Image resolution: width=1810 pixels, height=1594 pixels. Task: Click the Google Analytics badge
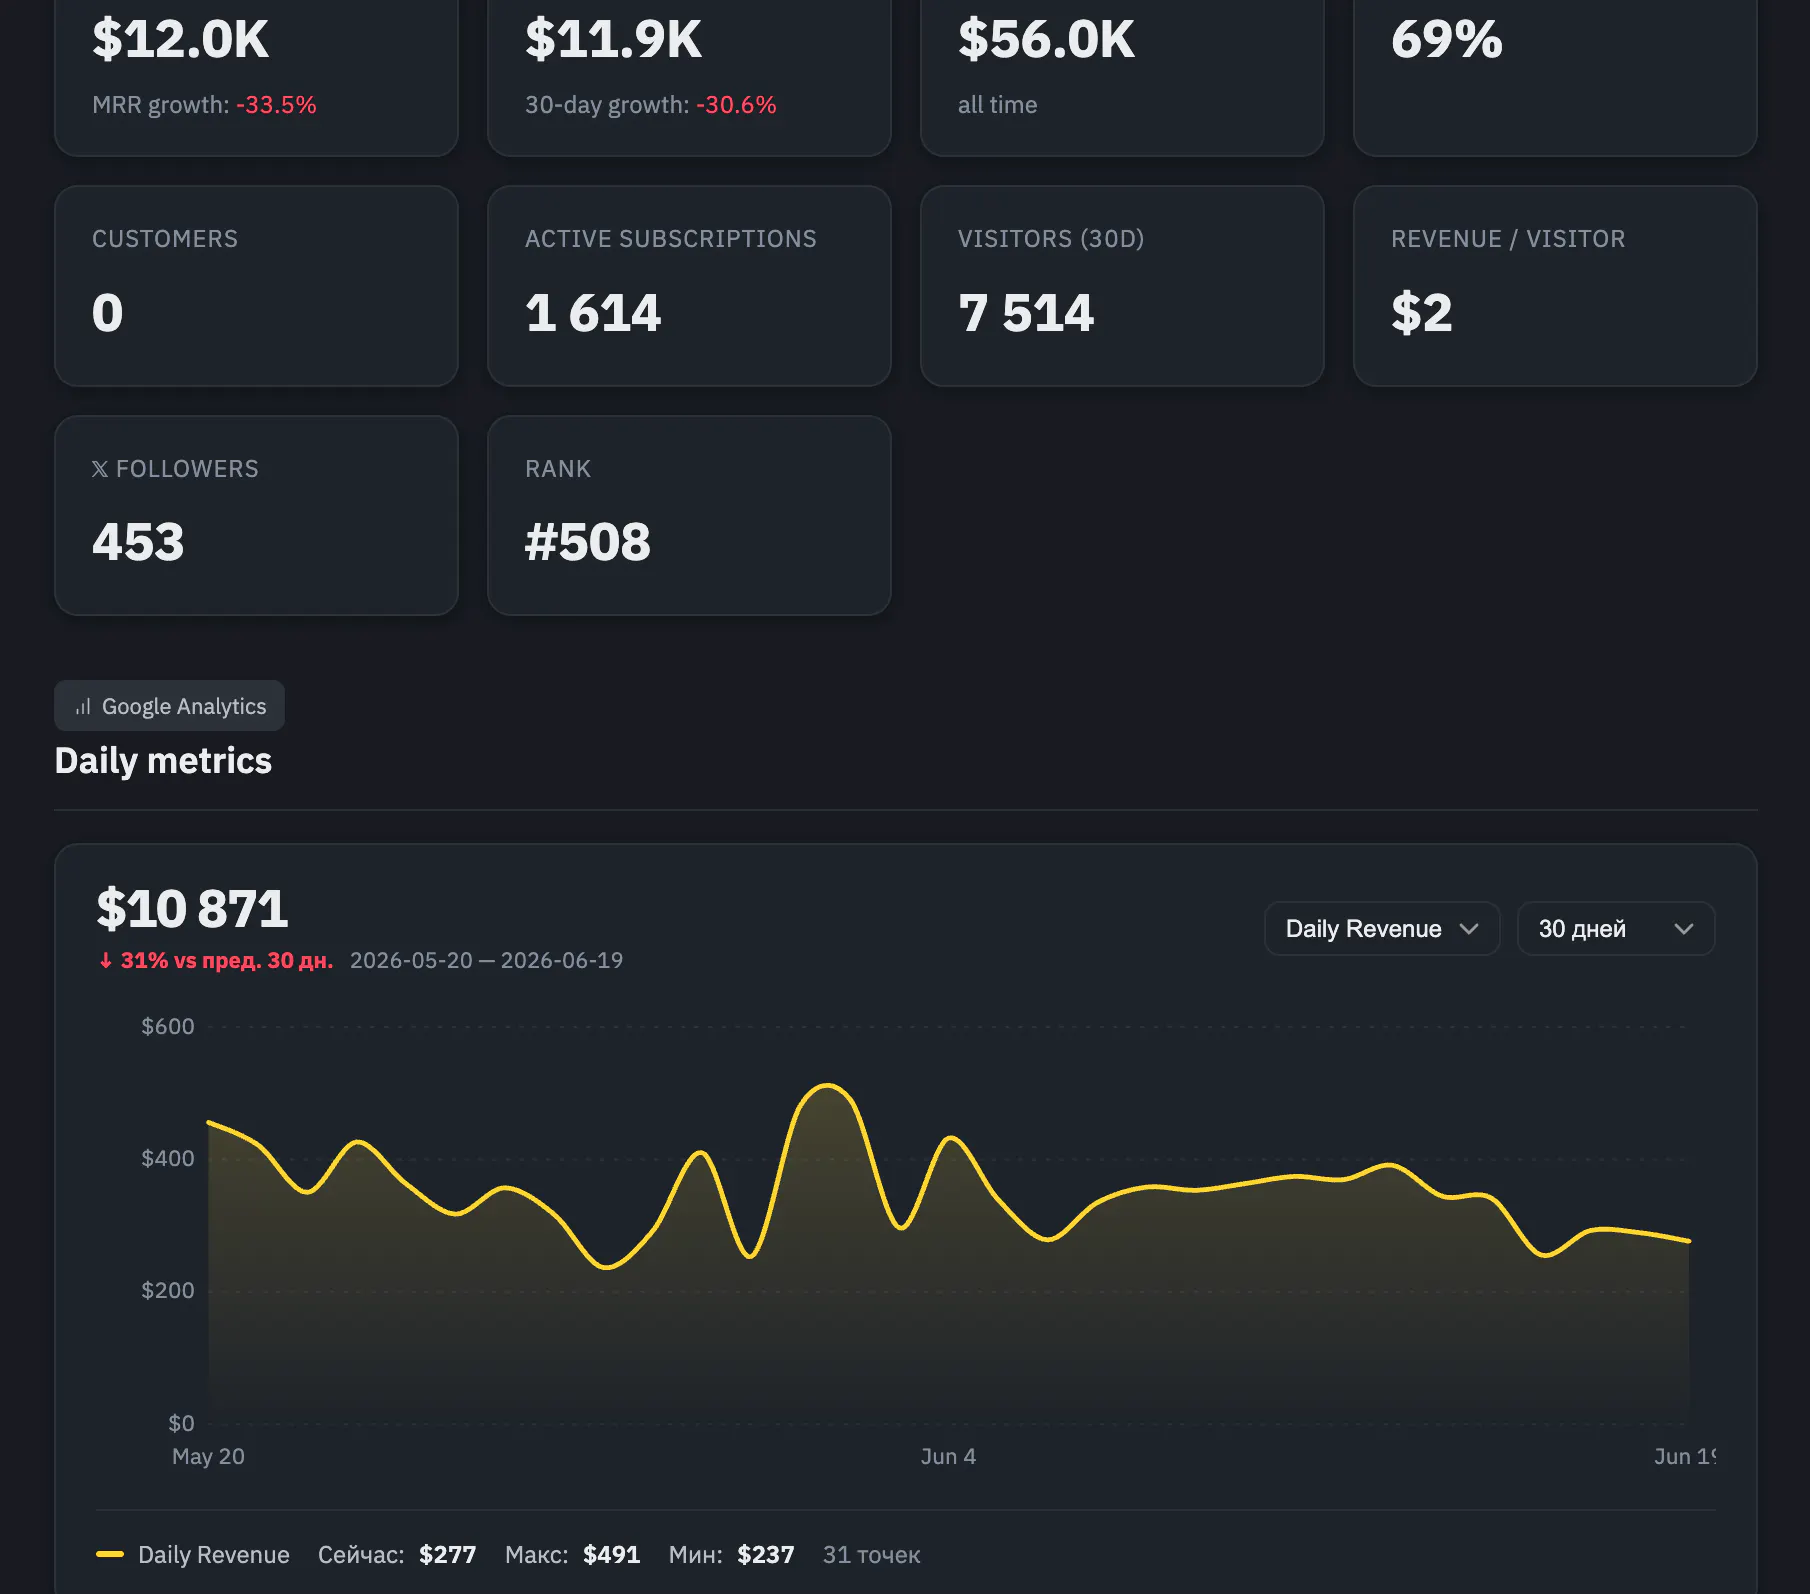(169, 706)
